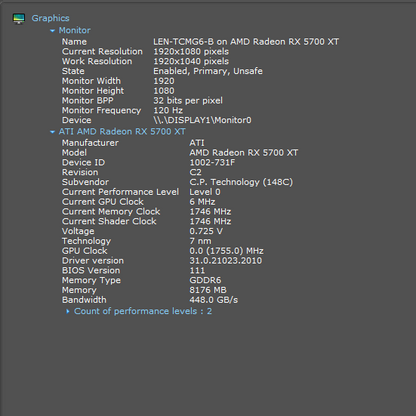Click the Subvendor label
Viewport: 416px width, 416px height.
(x=85, y=182)
